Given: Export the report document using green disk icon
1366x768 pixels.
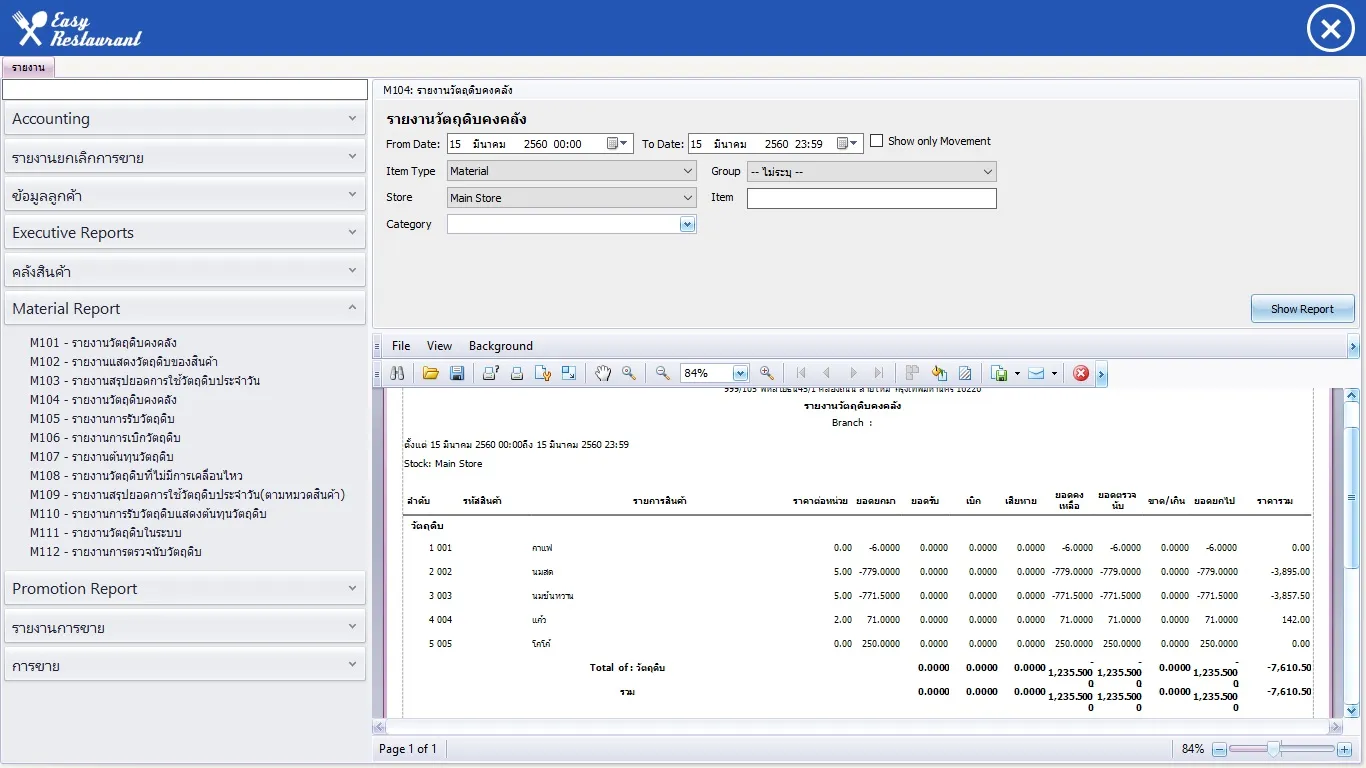Looking at the screenshot, I should coord(999,373).
